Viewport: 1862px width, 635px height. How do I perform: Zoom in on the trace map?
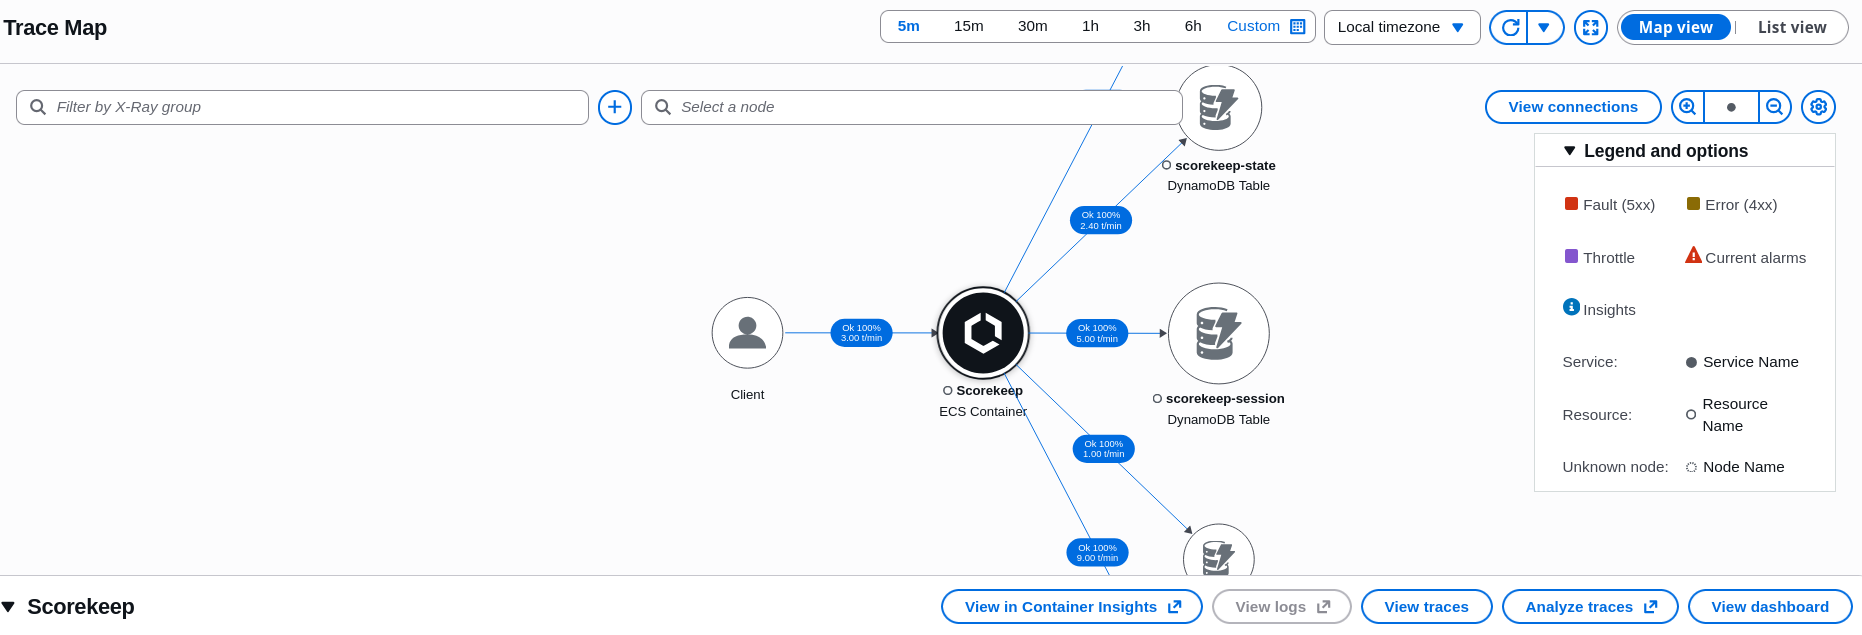click(x=1688, y=107)
